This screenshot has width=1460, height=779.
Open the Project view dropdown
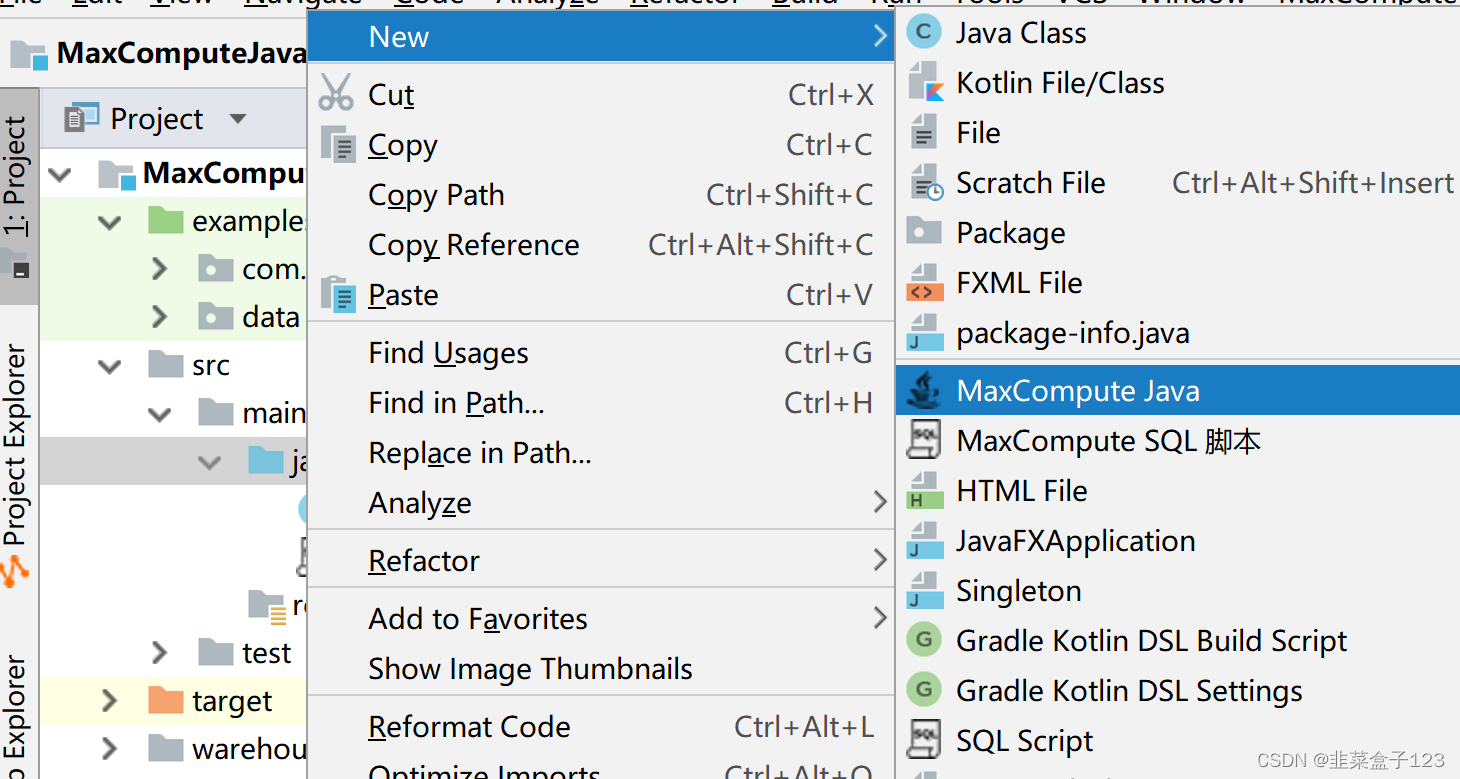point(237,119)
